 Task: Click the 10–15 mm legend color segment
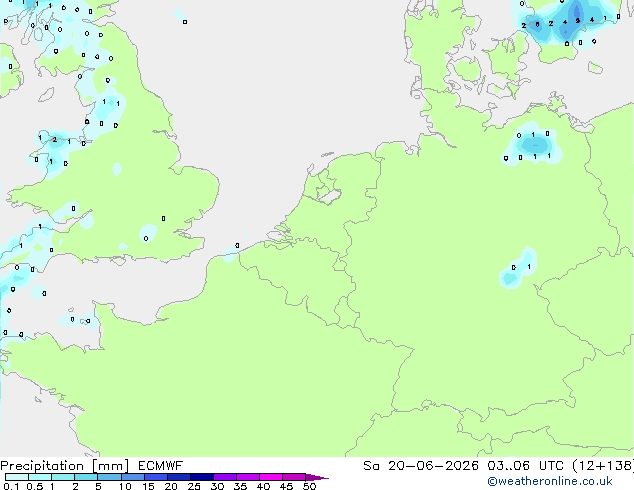[133, 477]
